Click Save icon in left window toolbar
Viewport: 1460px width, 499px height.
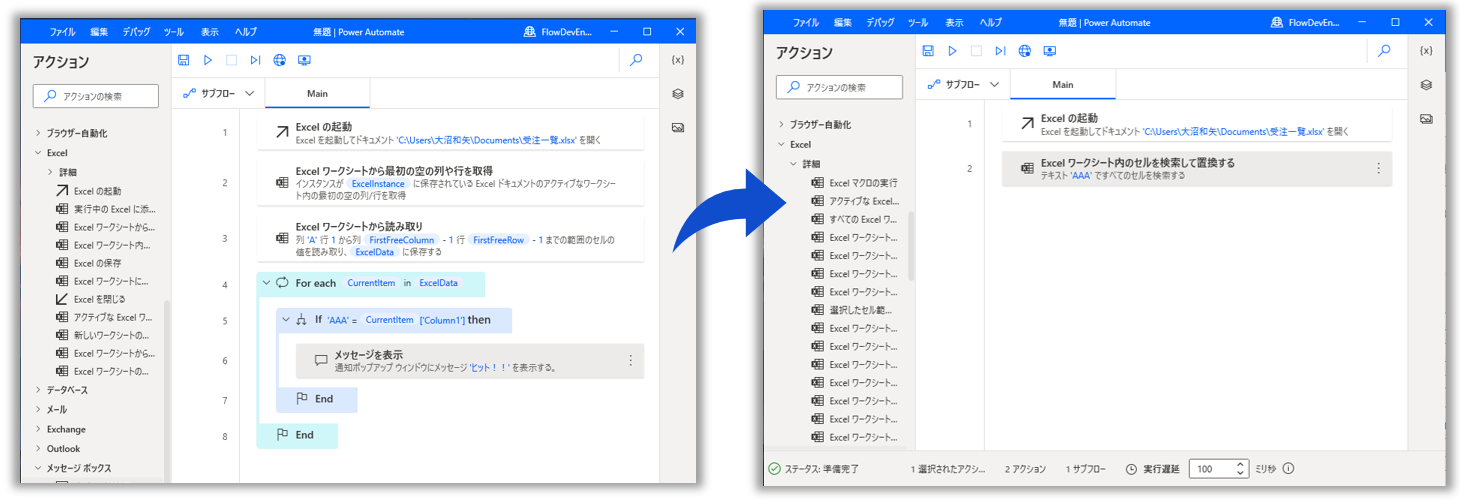[183, 60]
